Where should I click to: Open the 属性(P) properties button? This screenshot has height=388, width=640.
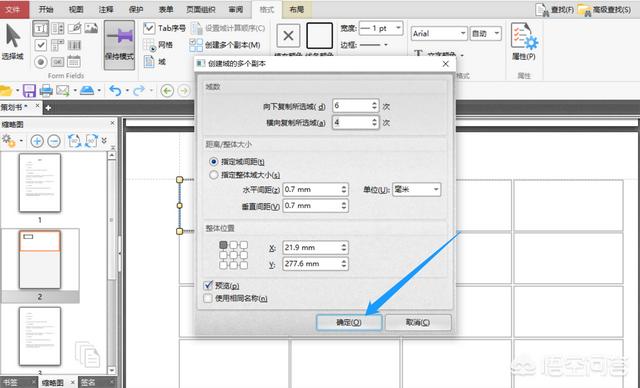(x=524, y=42)
